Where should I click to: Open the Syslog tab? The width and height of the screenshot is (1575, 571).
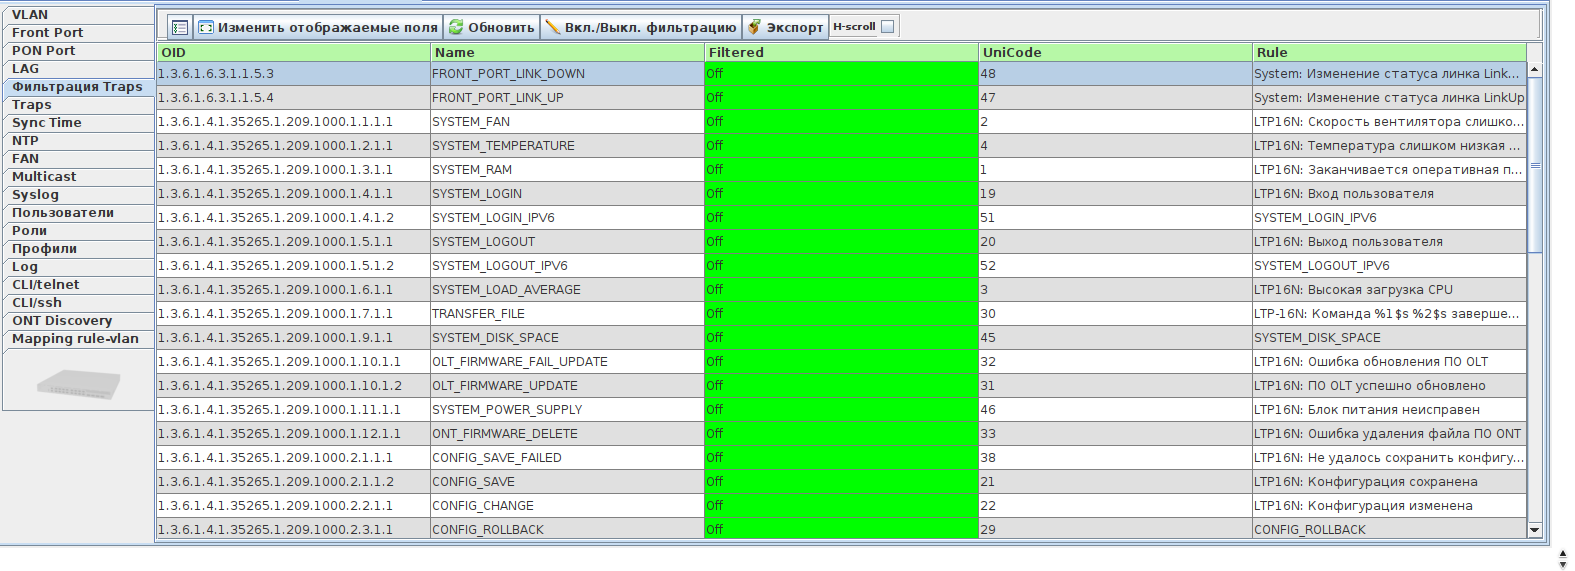[x=79, y=195]
